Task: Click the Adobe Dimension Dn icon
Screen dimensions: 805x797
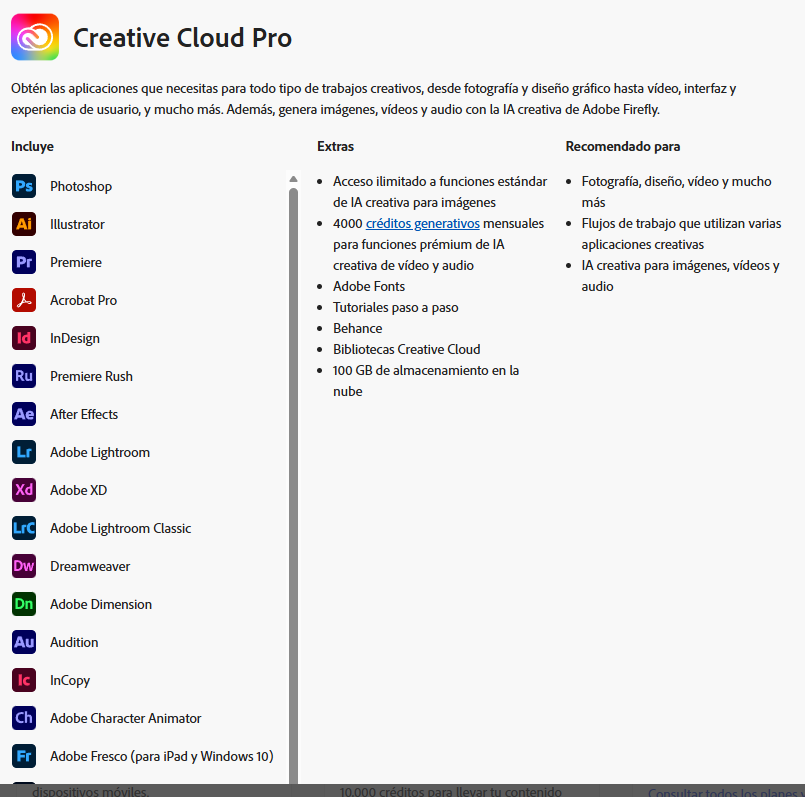Action: pyautogui.click(x=24, y=604)
